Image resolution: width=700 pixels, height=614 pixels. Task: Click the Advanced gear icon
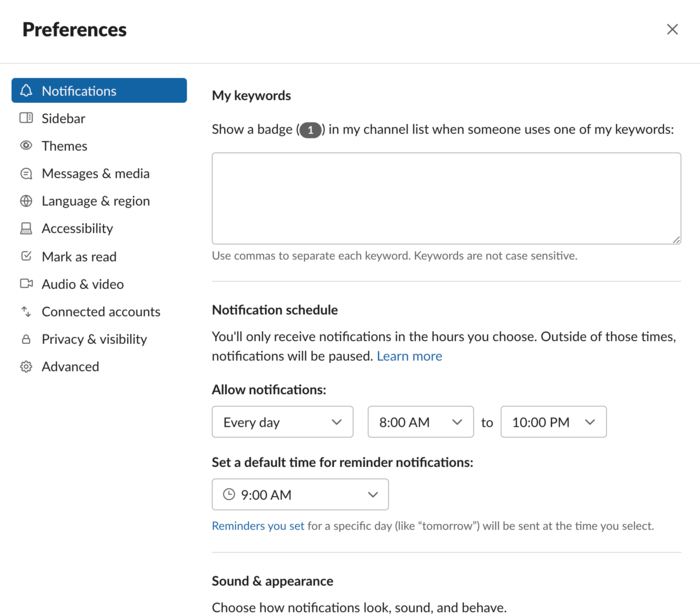[x=26, y=367]
